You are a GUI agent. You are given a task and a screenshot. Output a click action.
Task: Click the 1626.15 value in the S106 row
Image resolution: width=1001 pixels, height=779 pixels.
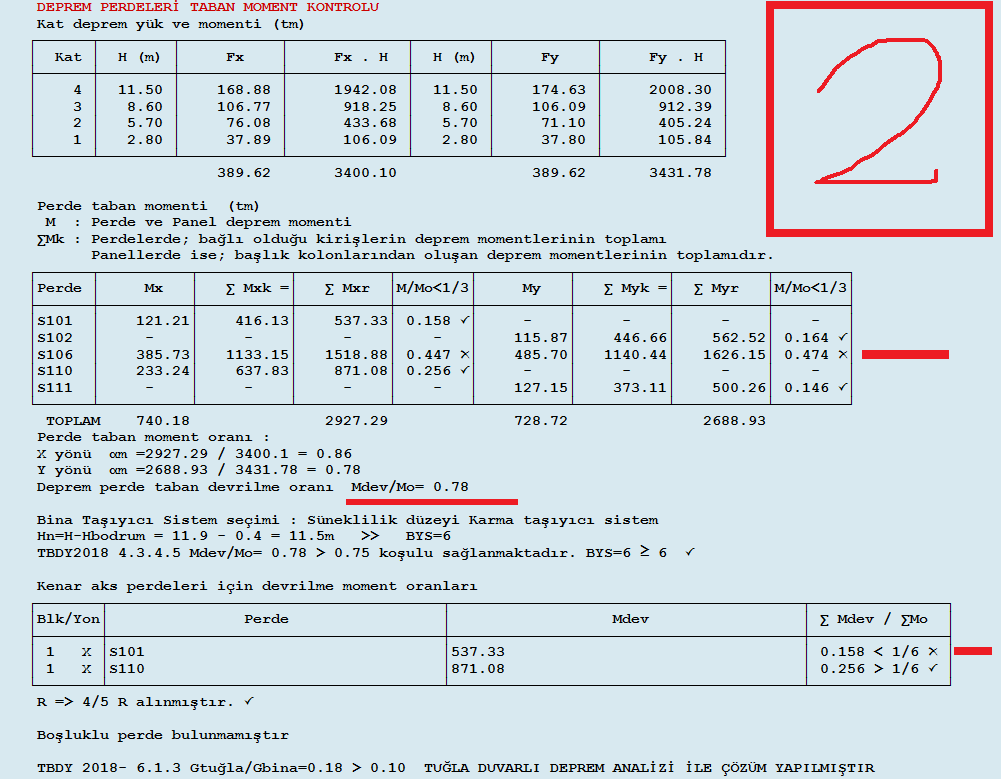click(739, 354)
